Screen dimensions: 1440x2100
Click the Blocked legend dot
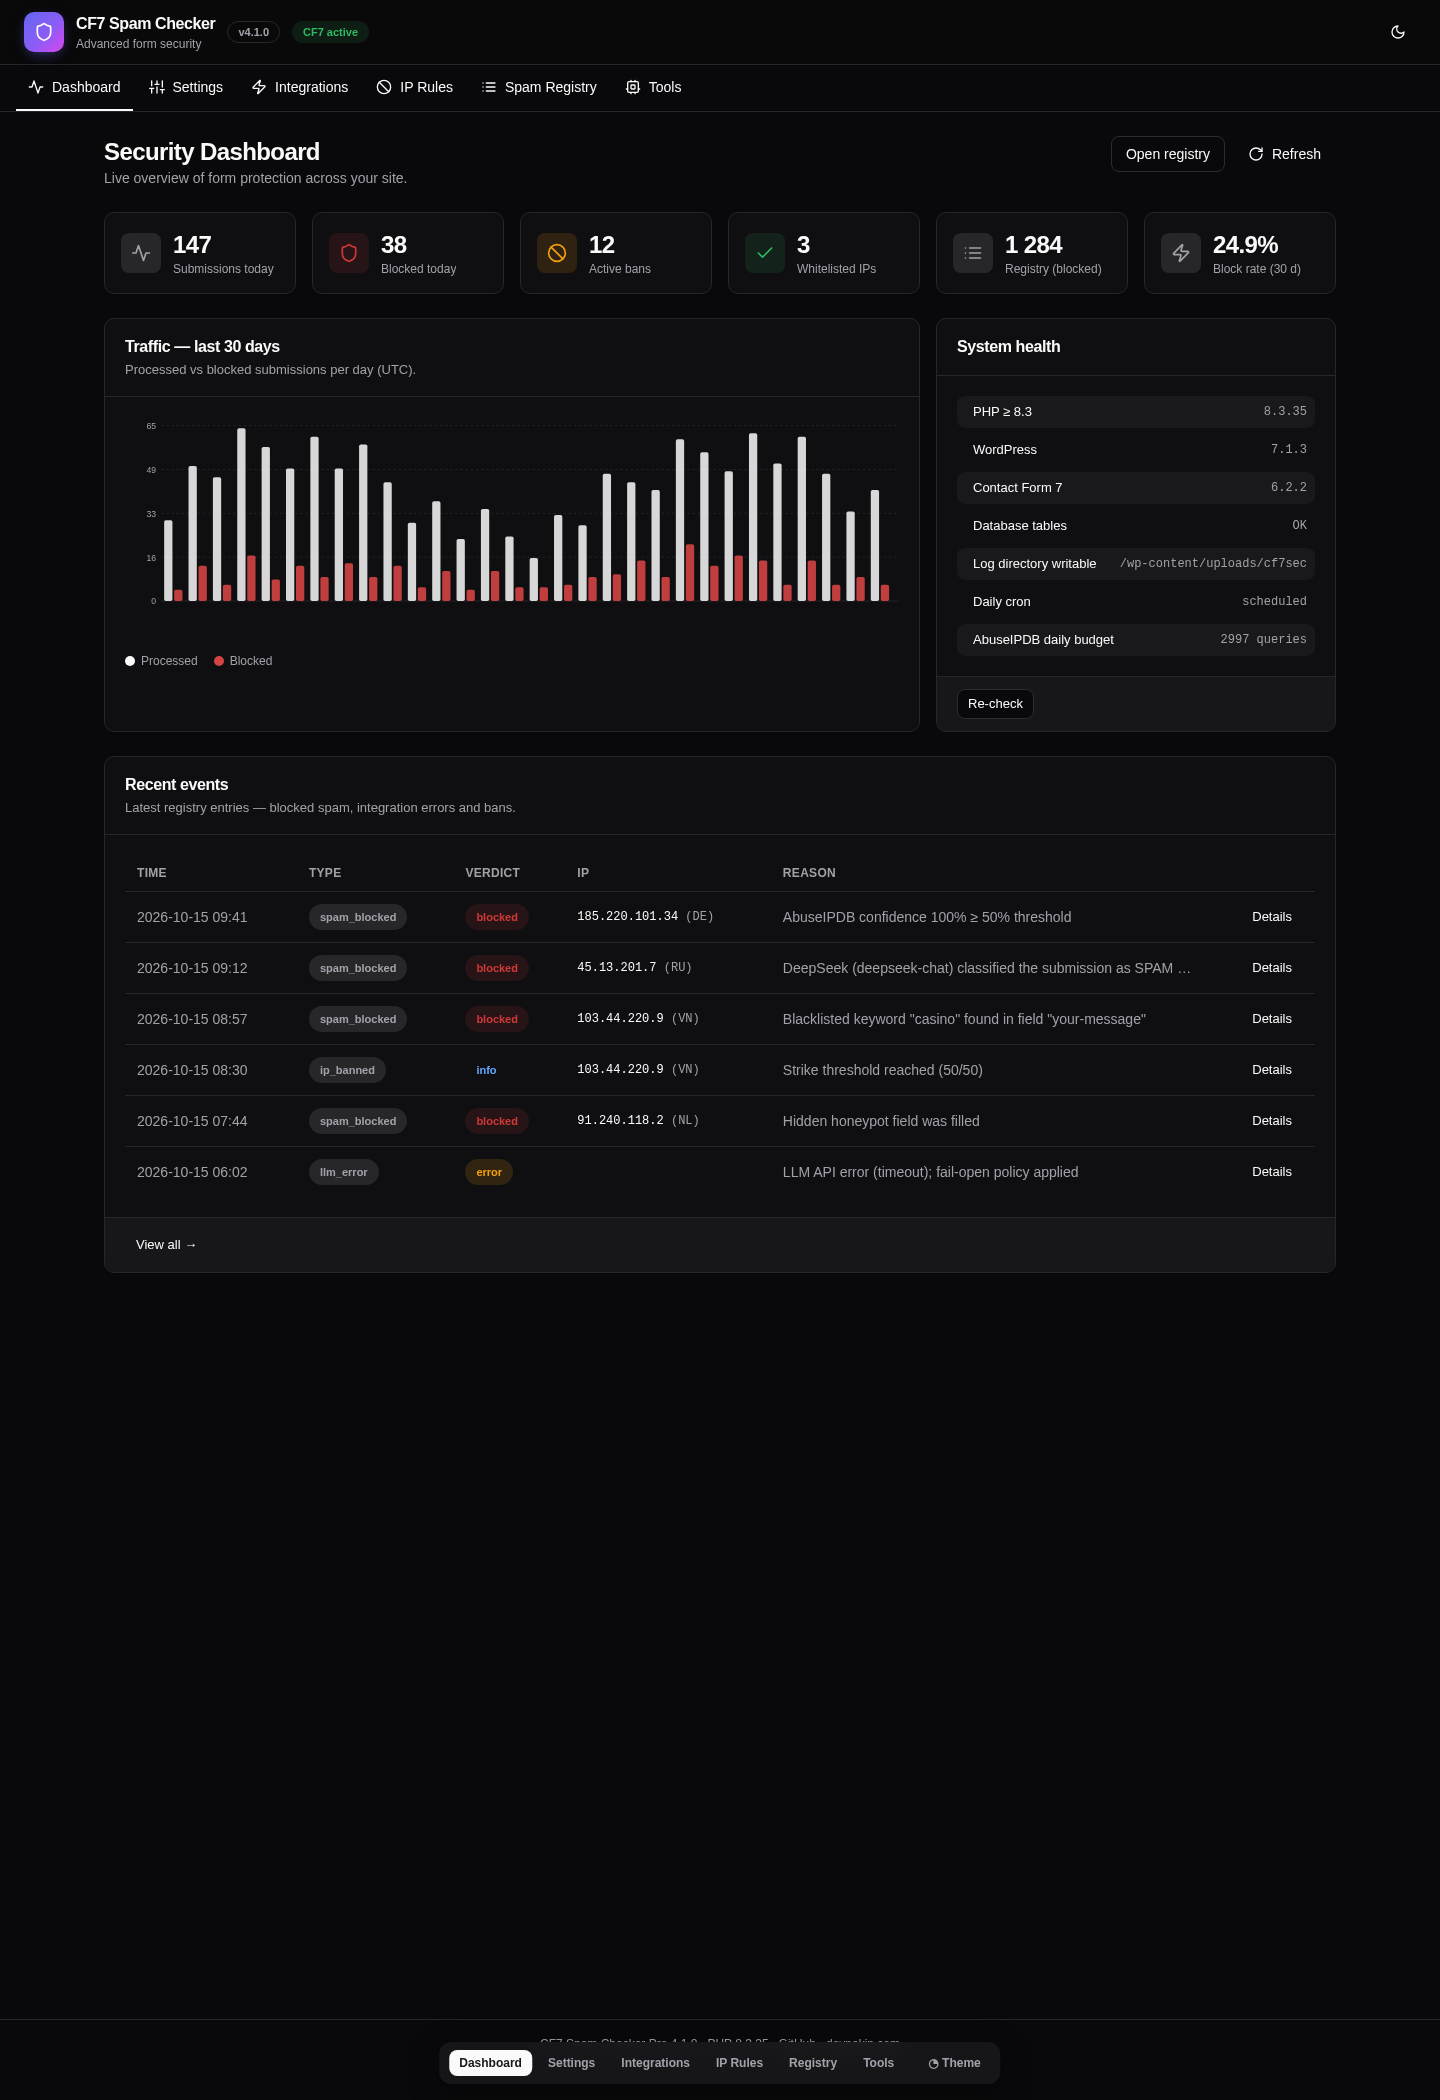(x=219, y=661)
